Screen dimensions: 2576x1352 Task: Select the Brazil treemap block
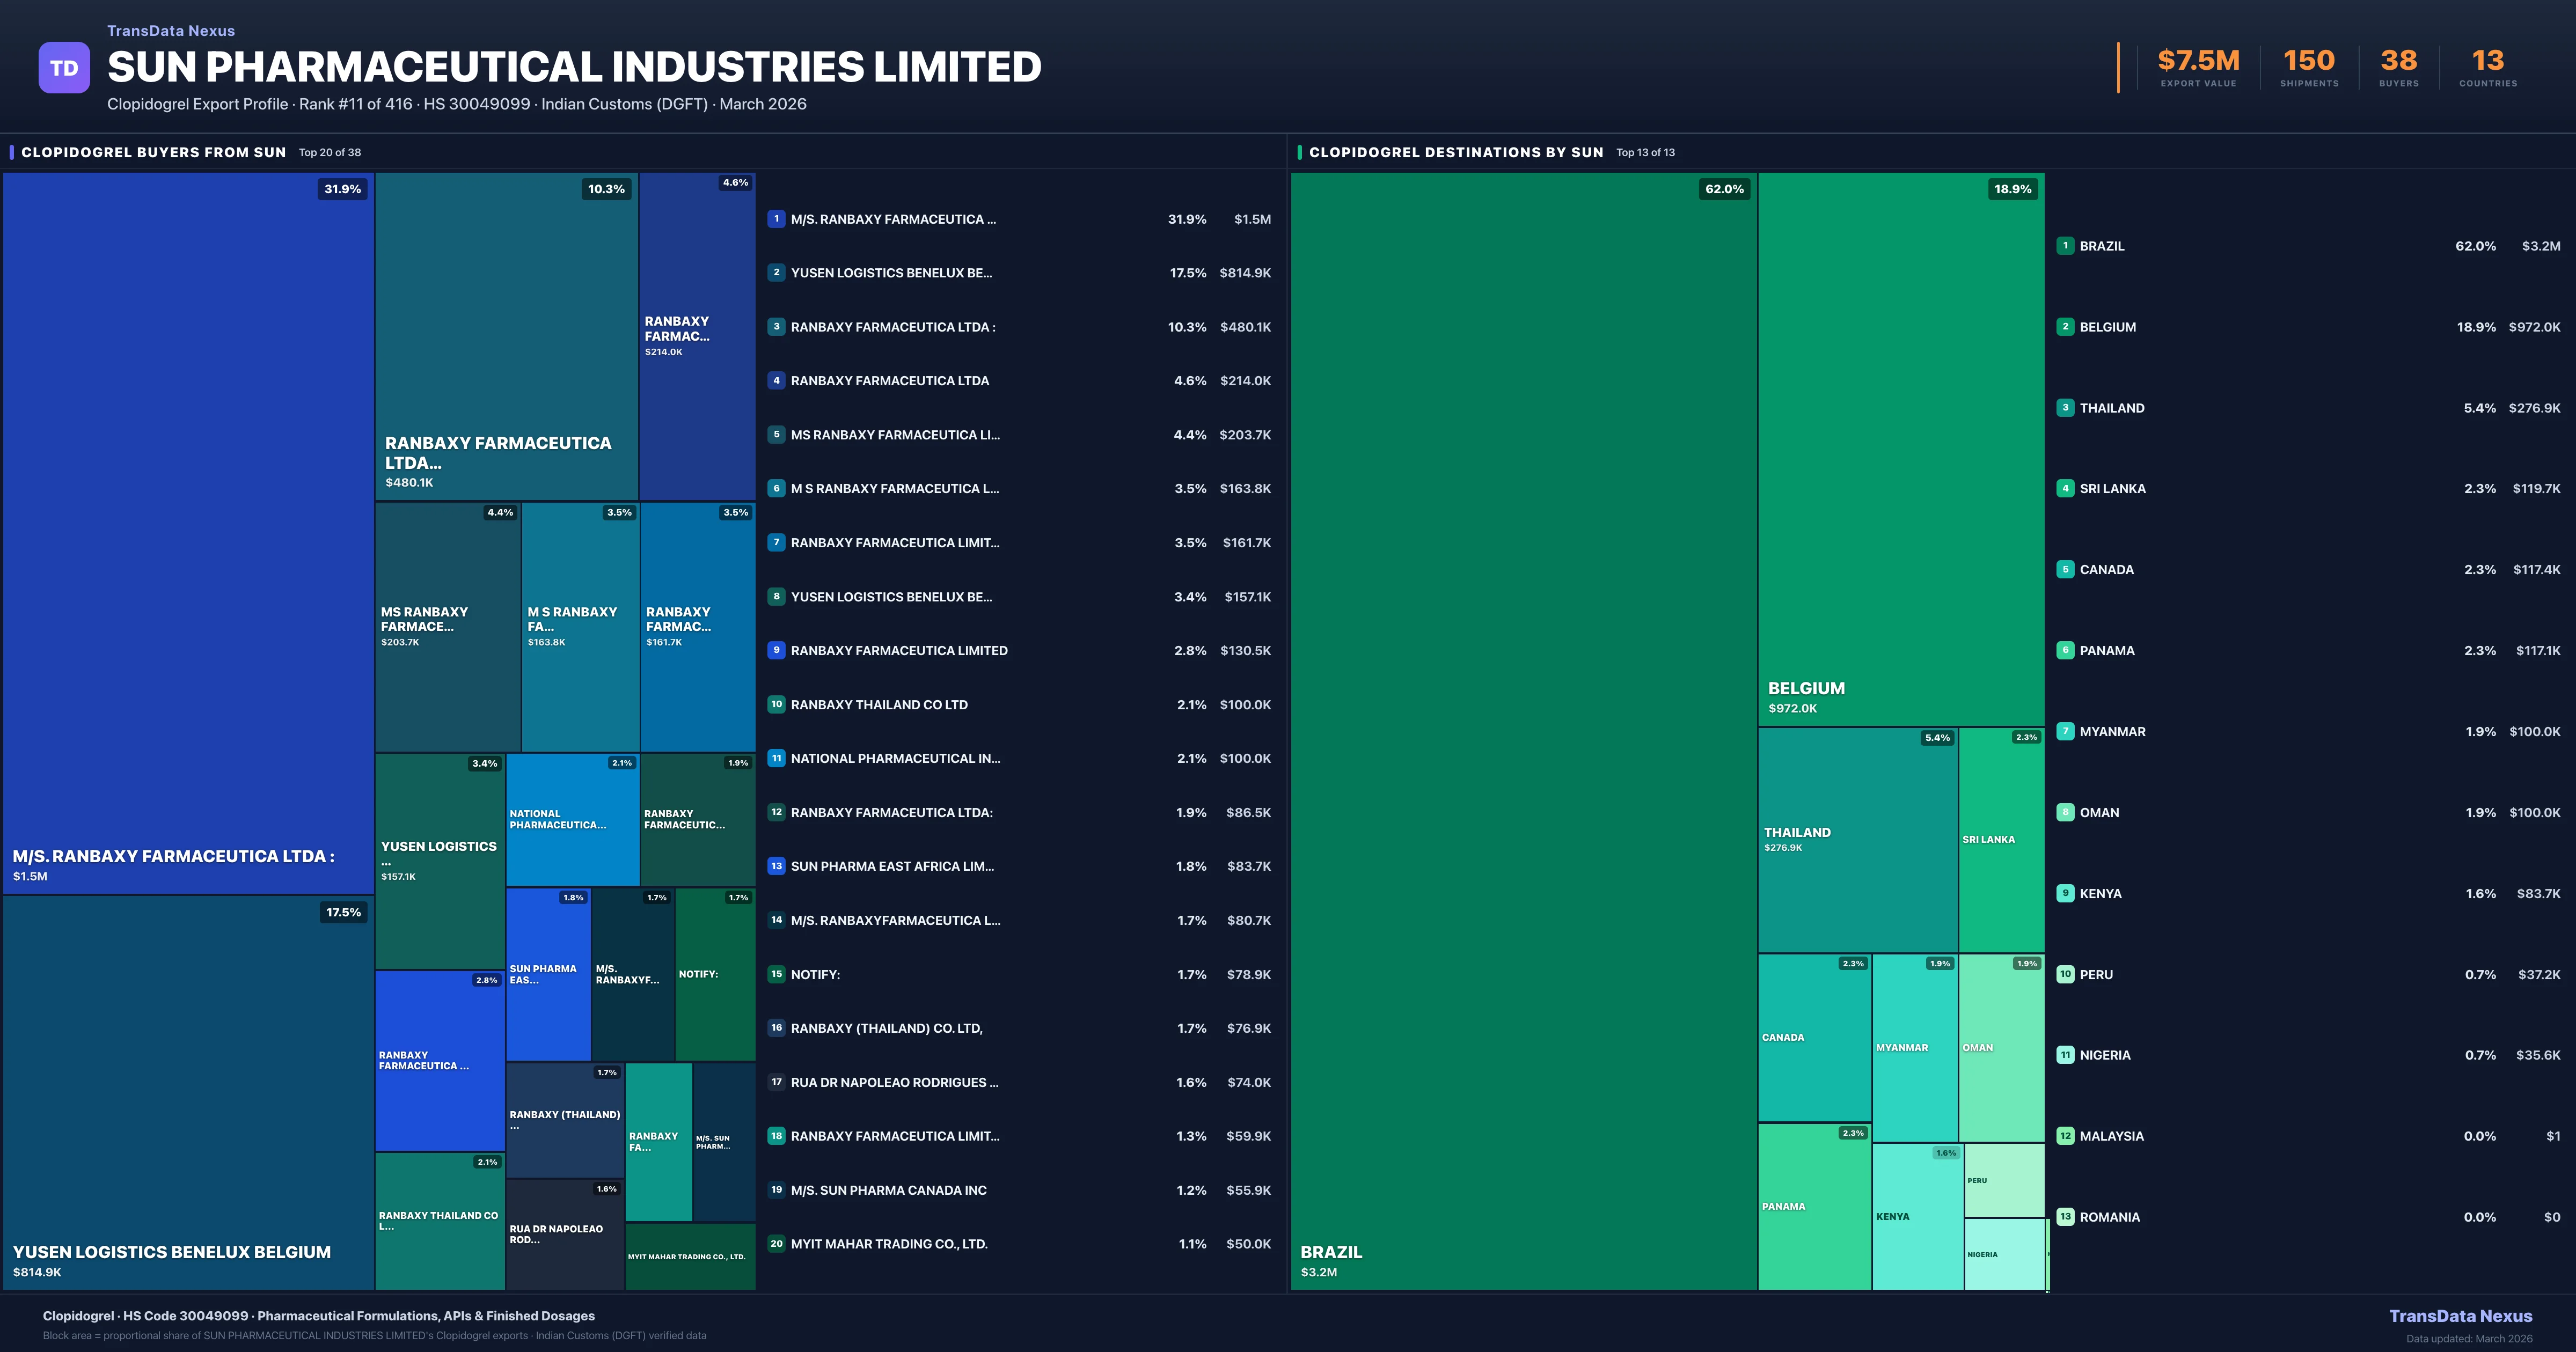1523,730
